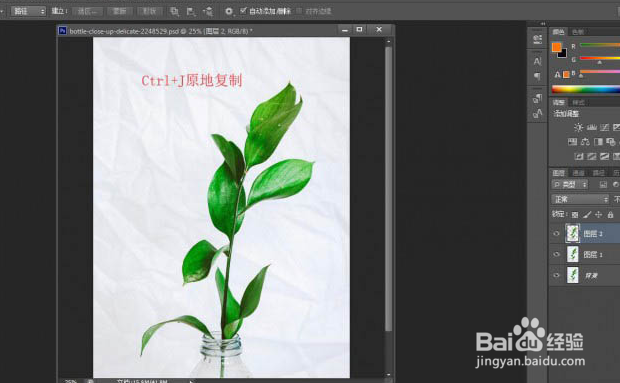Switch to the Styles tab
The image size is (620, 383).
click(578, 103)
